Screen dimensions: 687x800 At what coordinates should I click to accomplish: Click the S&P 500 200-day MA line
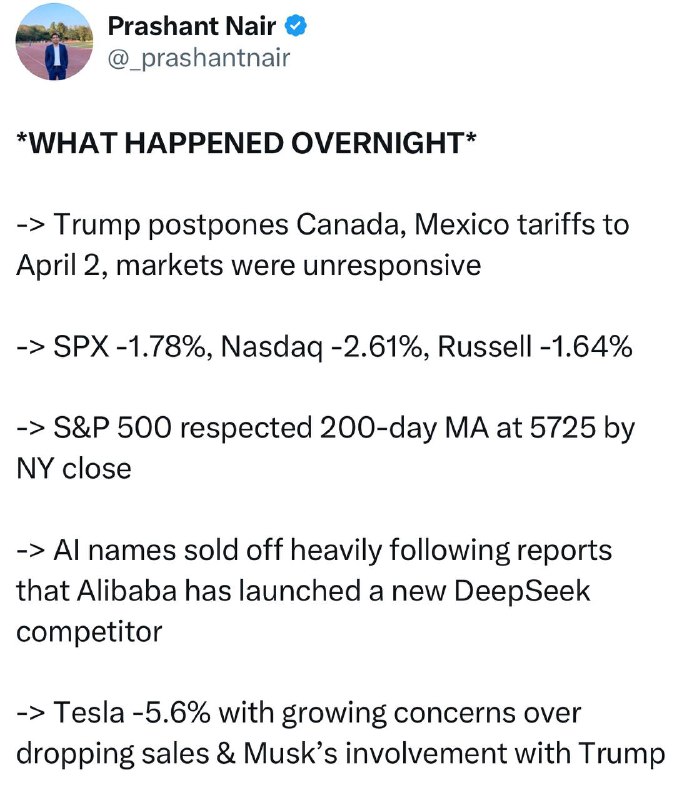tap(325, 448)
